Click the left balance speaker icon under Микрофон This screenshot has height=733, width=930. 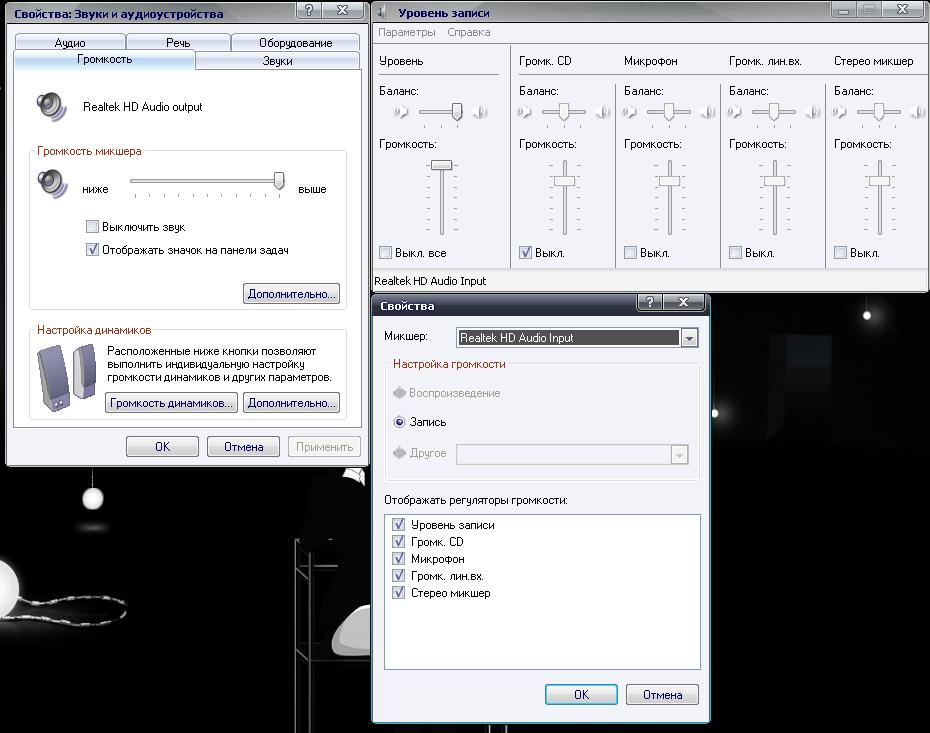[x=631, y=112]
